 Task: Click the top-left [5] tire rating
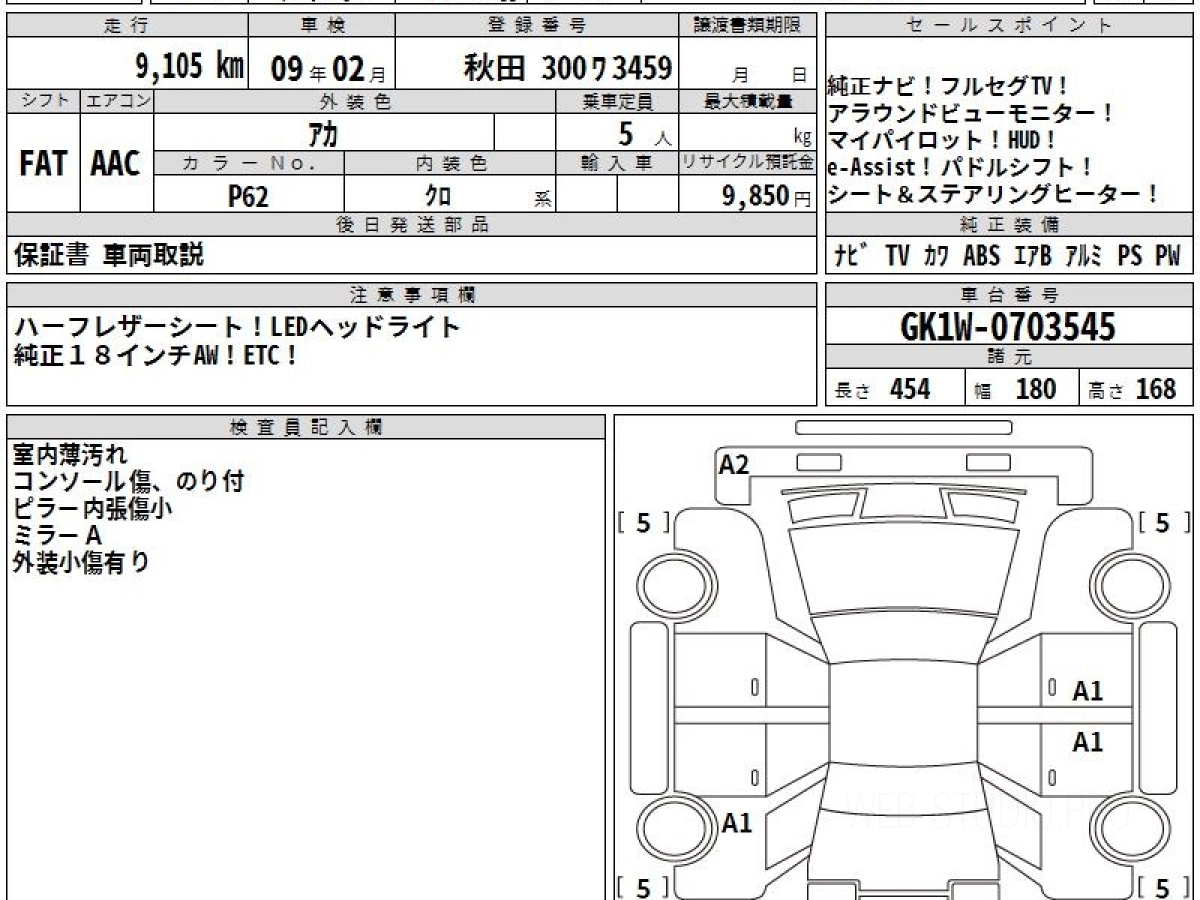(643, 522)
